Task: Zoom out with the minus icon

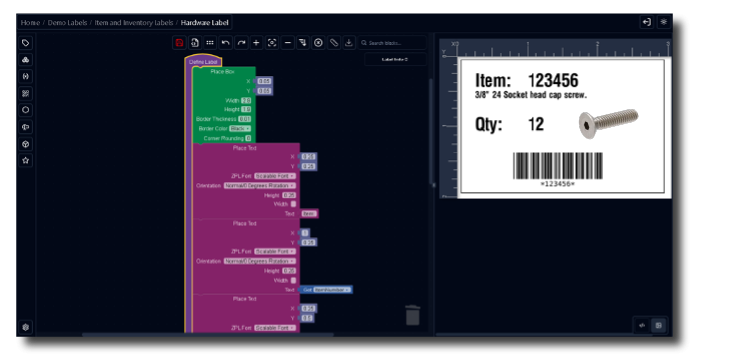Action: [x=287, y=43]
